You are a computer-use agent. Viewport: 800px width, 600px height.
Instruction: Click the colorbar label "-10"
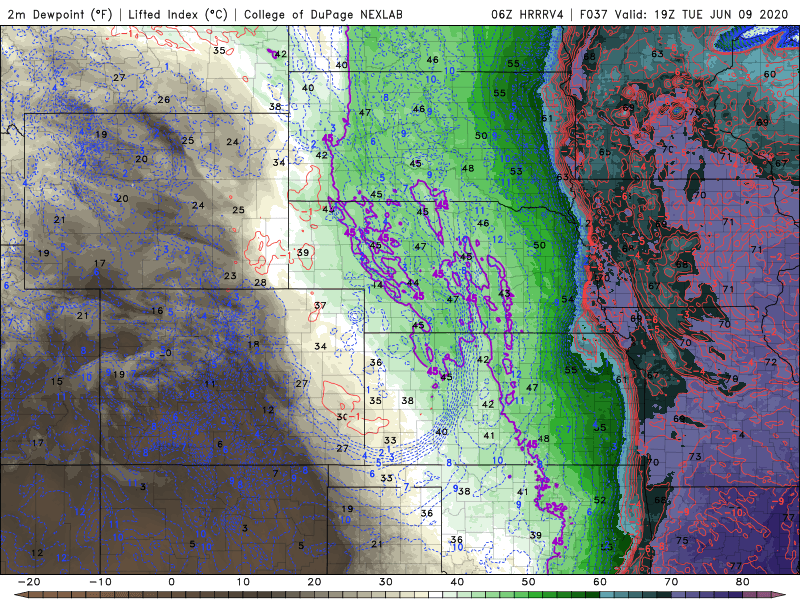click(x=100, y=582)
